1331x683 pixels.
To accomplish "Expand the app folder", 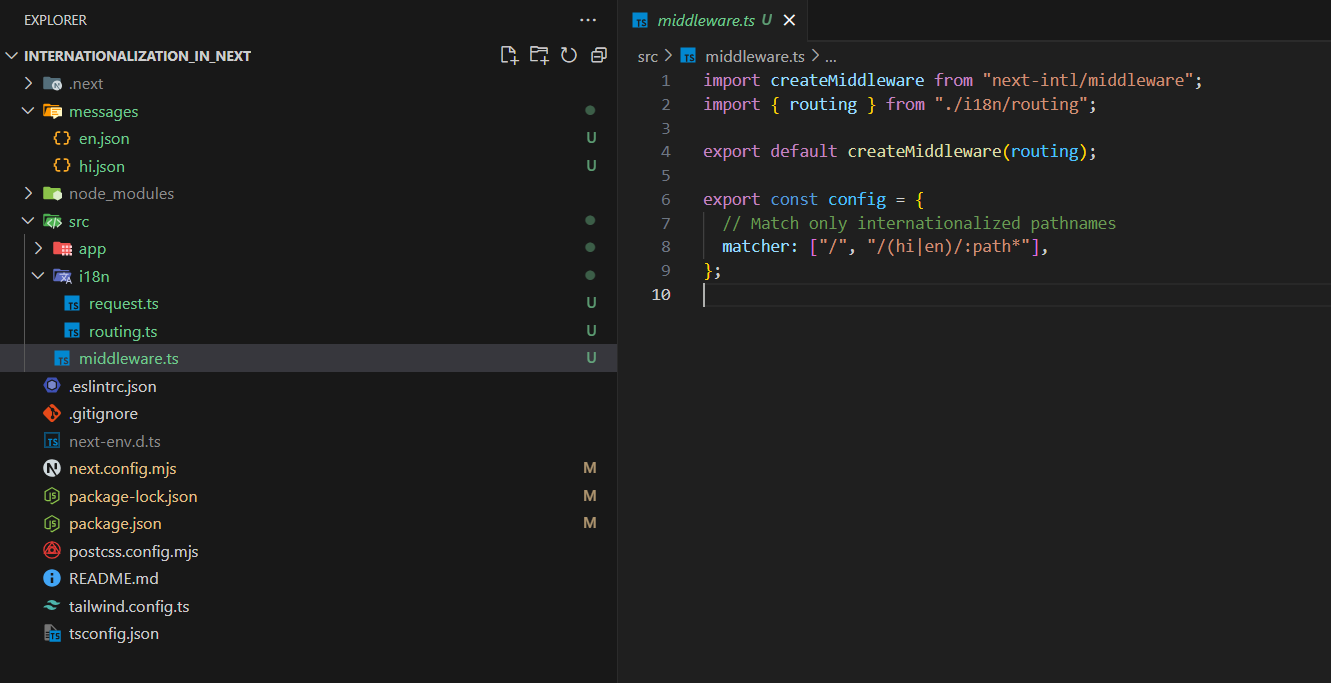I will pos(38,249).
